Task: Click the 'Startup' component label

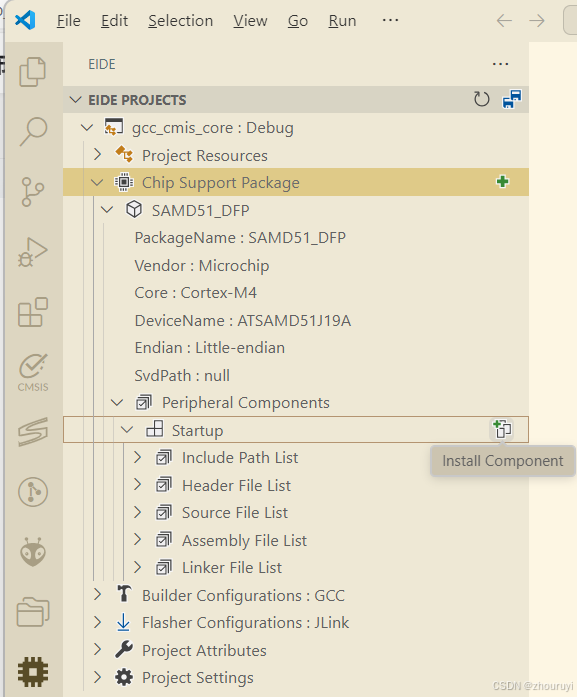Action: tap(197, 430)
